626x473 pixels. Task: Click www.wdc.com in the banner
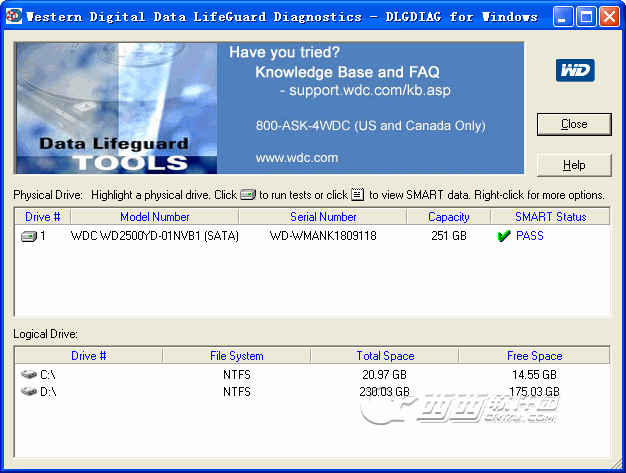pyautogui.click(x=297, y=158)
